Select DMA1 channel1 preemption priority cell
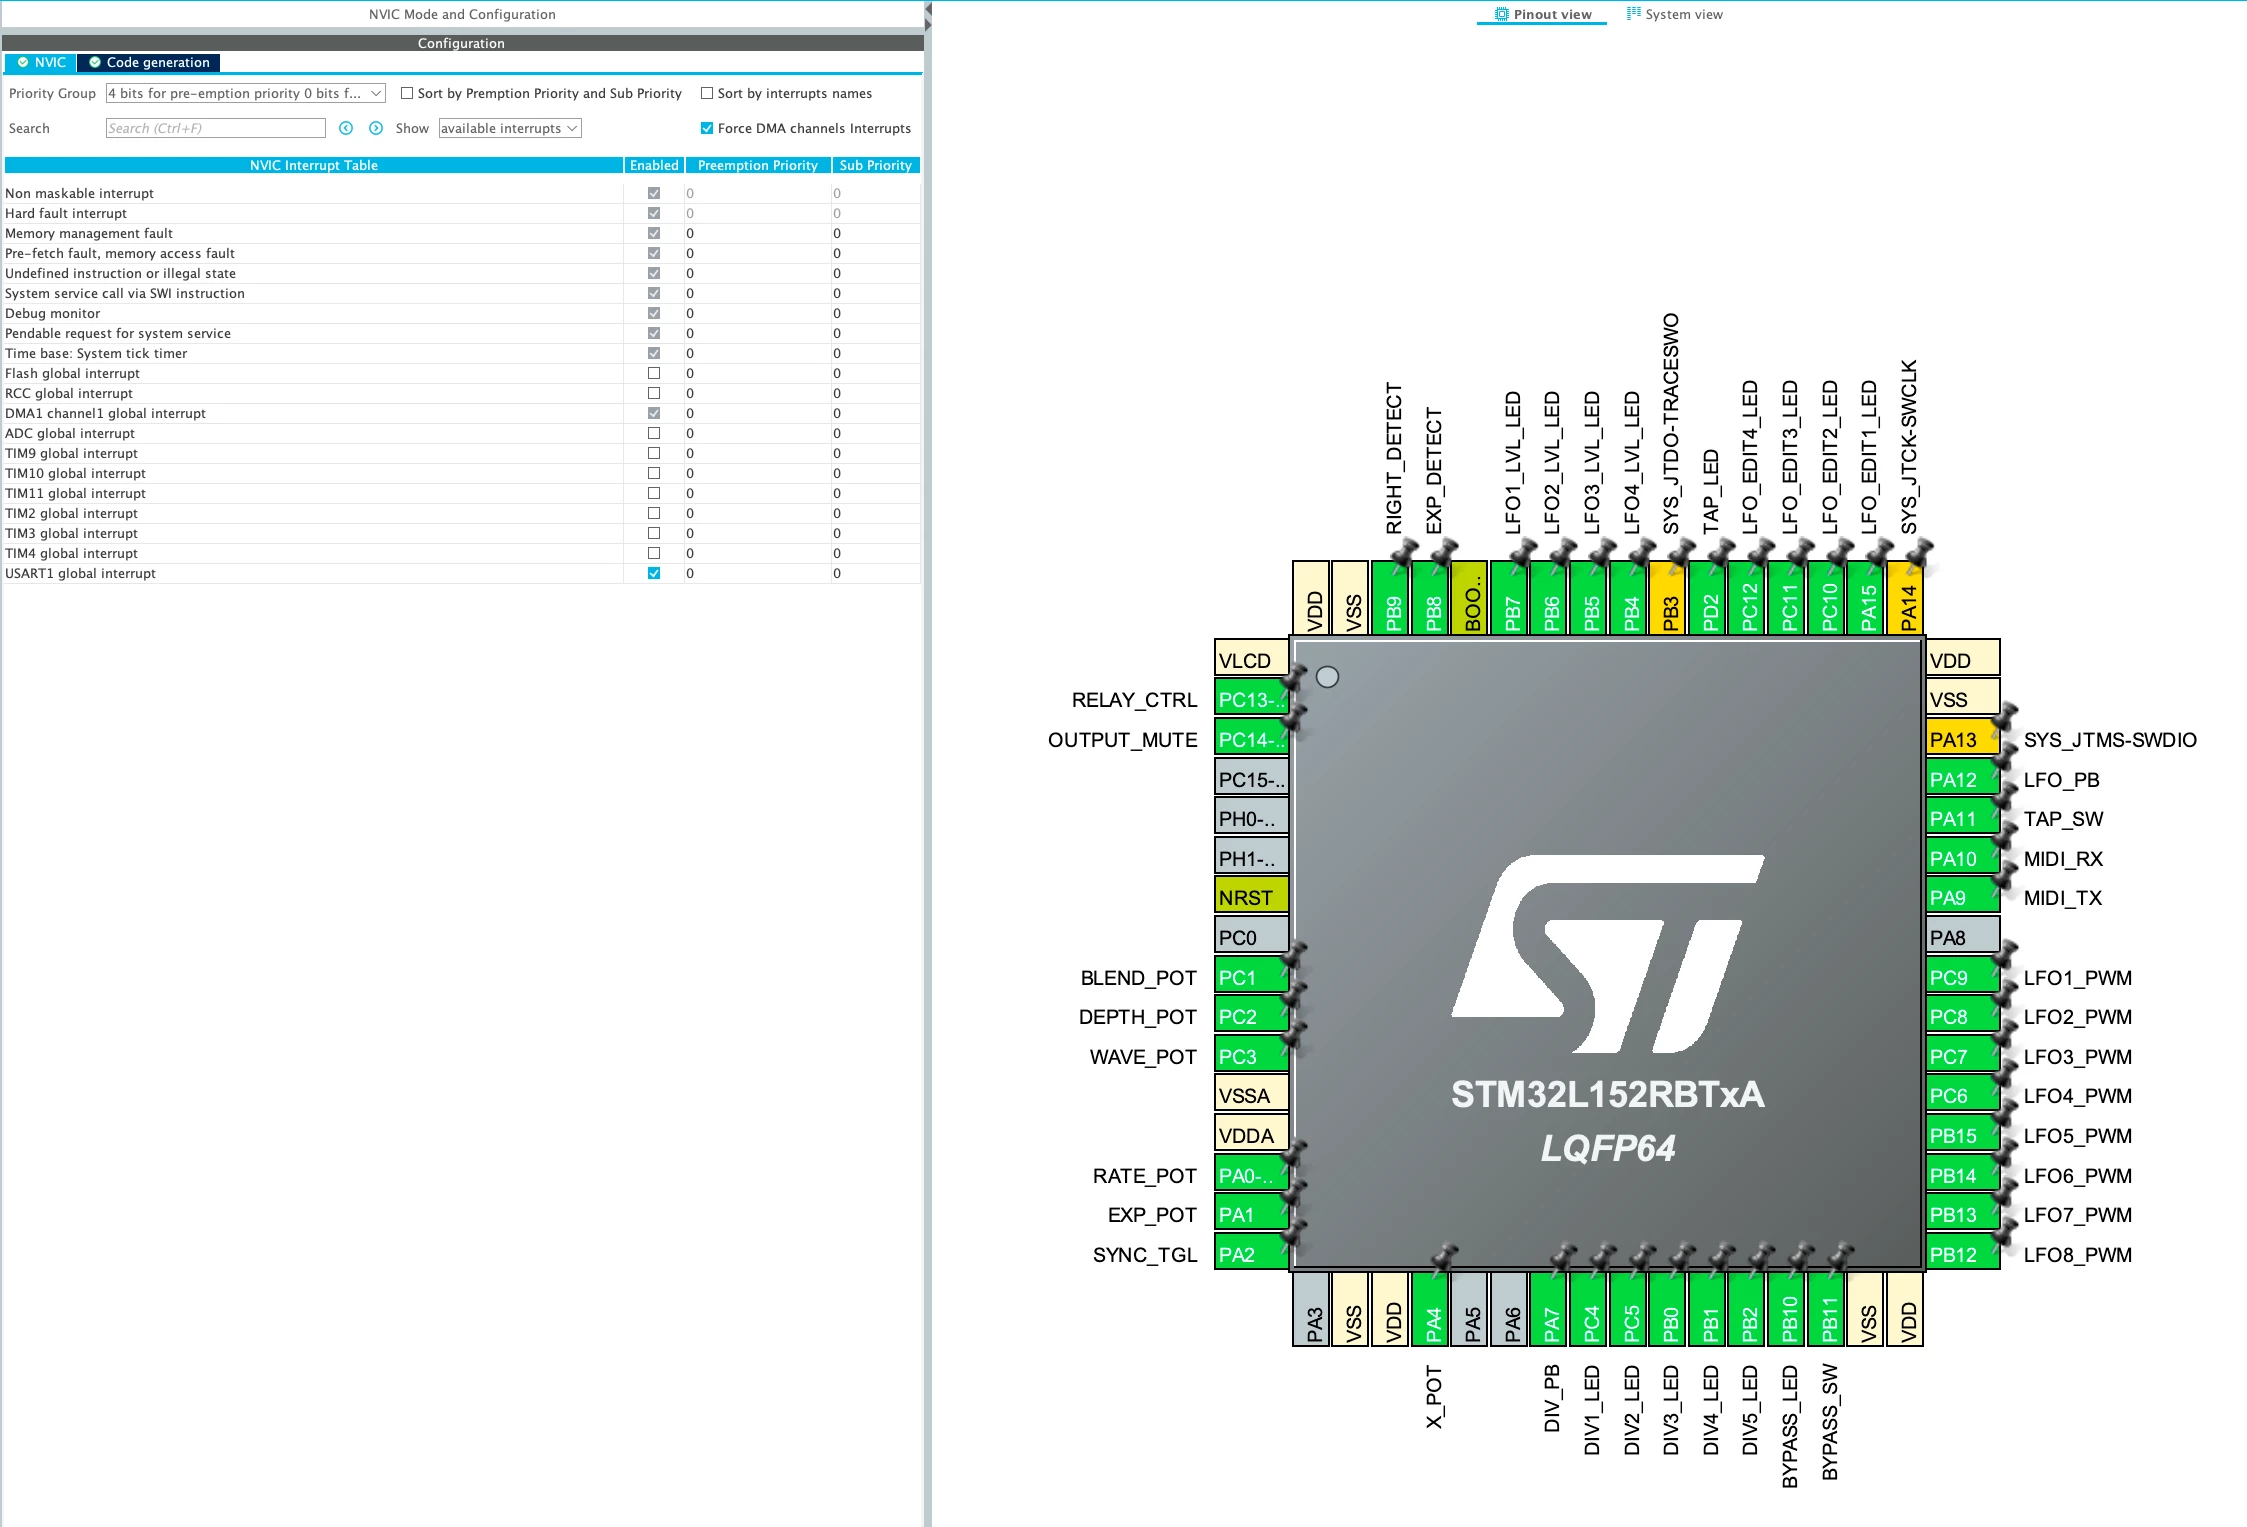2247x1527 pixels. (x=758, y=413)
